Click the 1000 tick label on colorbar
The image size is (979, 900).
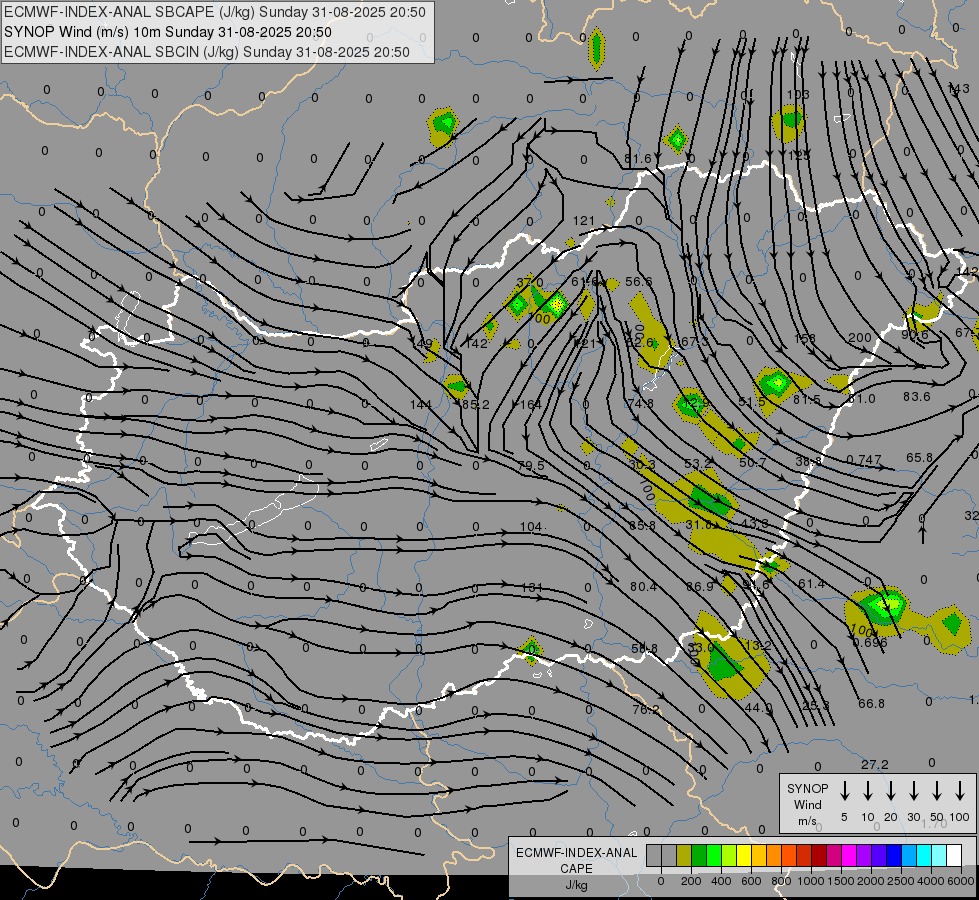(x=810, y=881)
